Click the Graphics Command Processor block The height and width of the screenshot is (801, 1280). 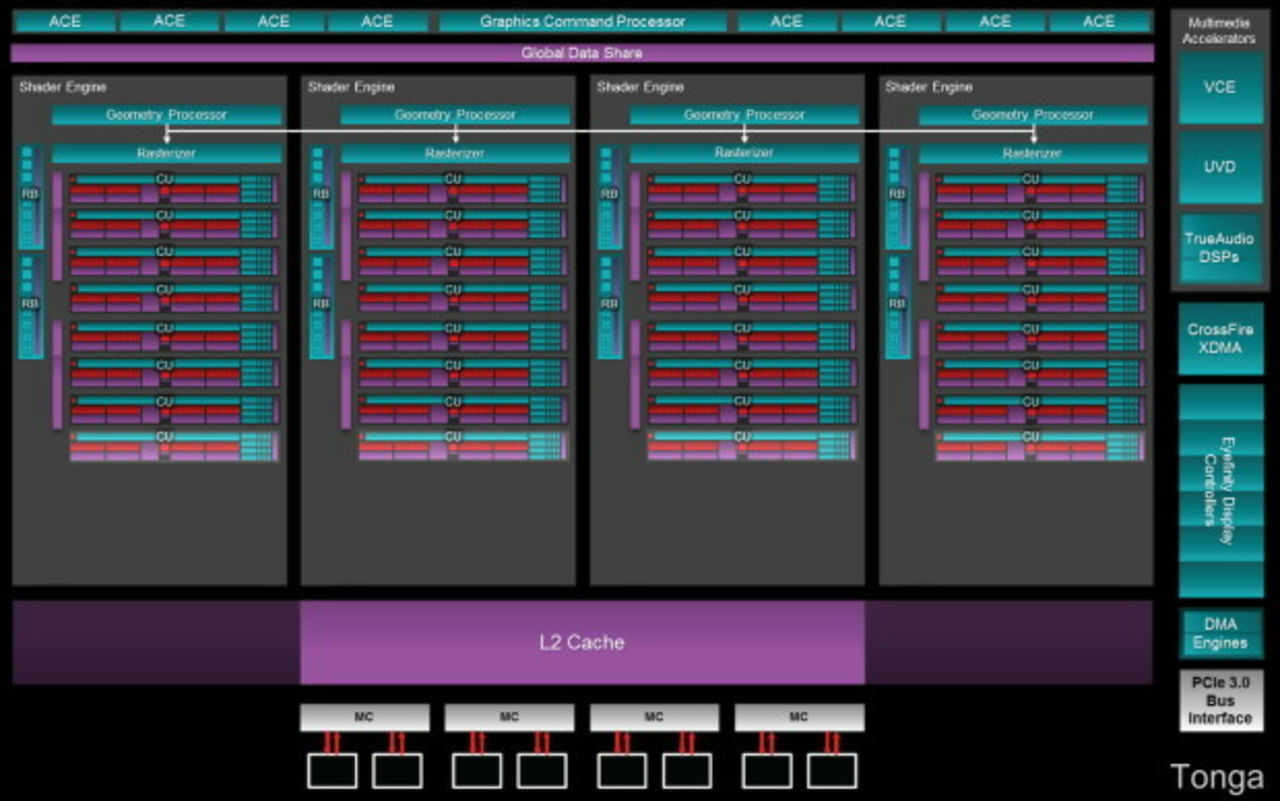pos(582,21)
